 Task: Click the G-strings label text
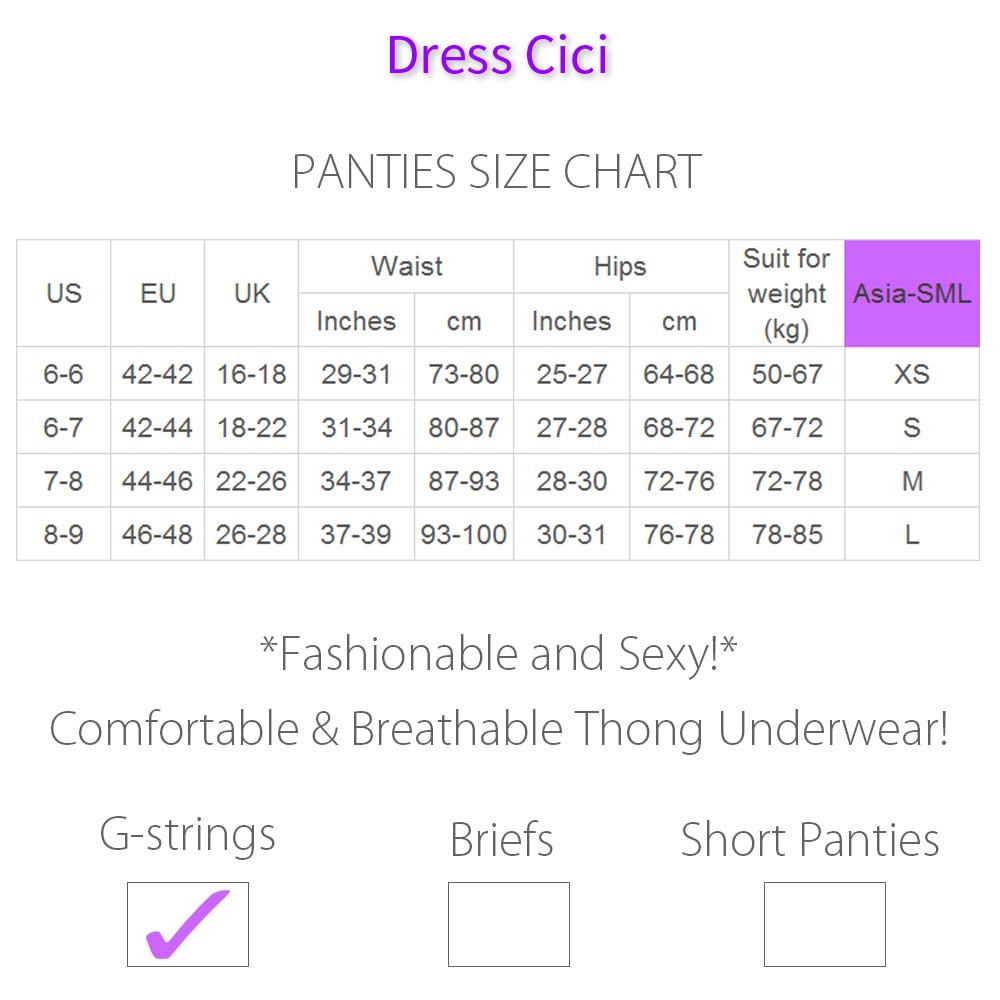[188, 835]
